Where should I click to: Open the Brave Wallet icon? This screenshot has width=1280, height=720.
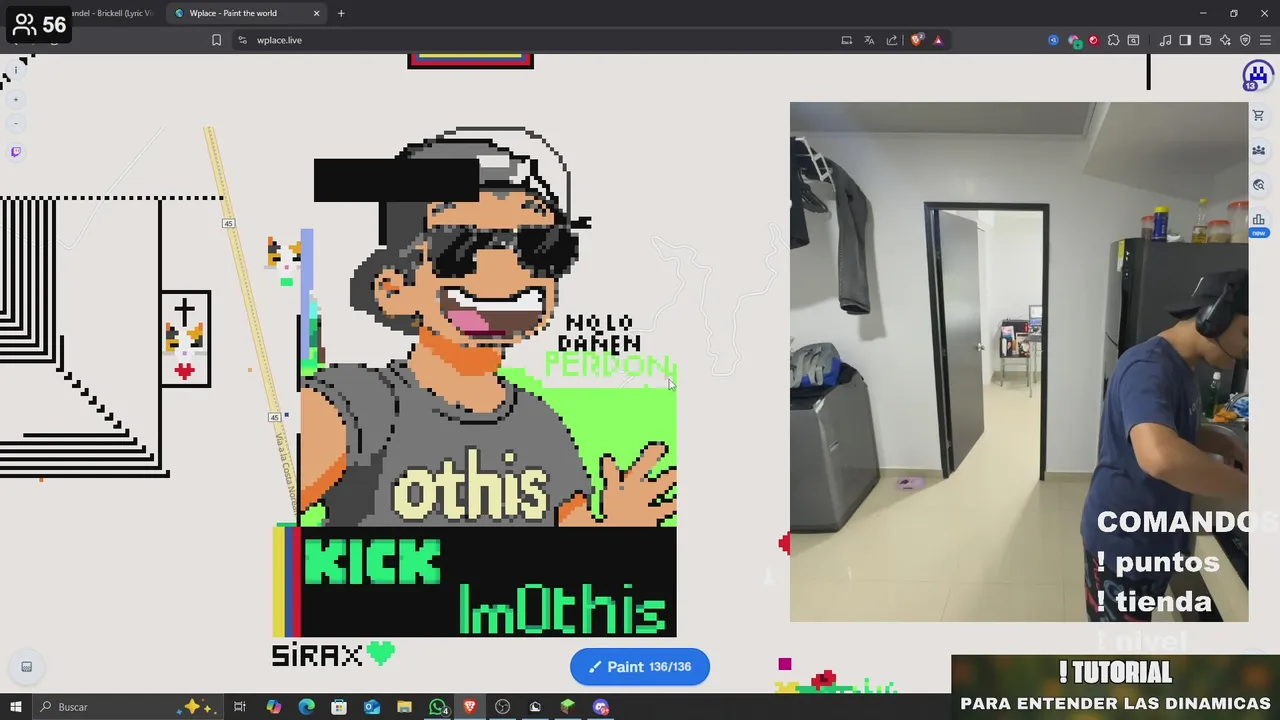click(1205, 40)
